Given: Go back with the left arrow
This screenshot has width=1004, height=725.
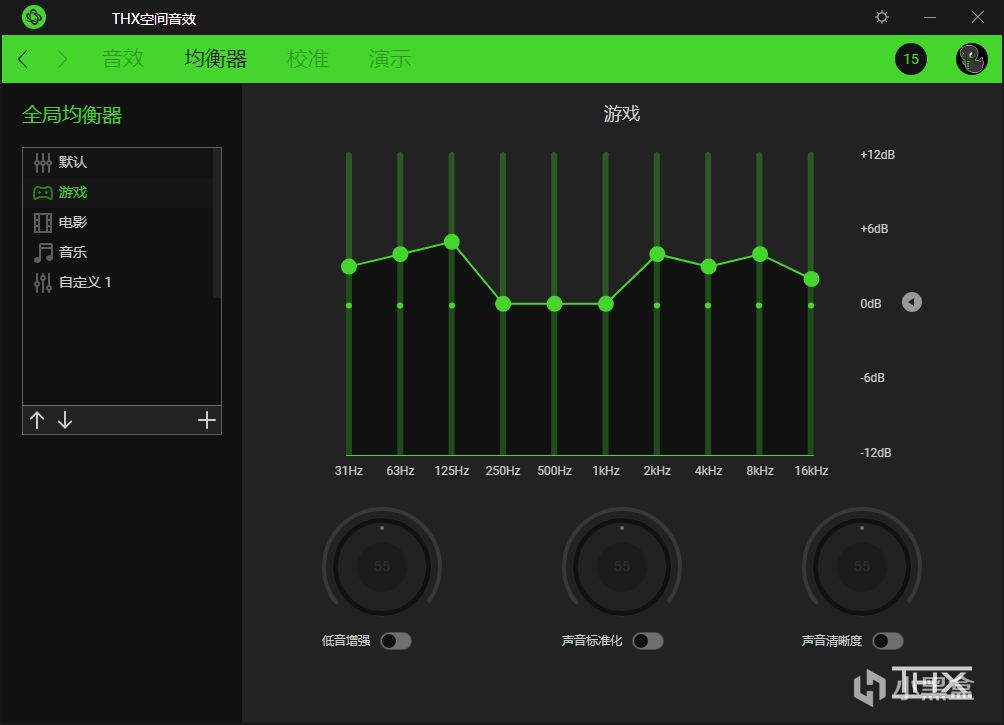Looking at the screenshot, I should click(x=23, y=59).
